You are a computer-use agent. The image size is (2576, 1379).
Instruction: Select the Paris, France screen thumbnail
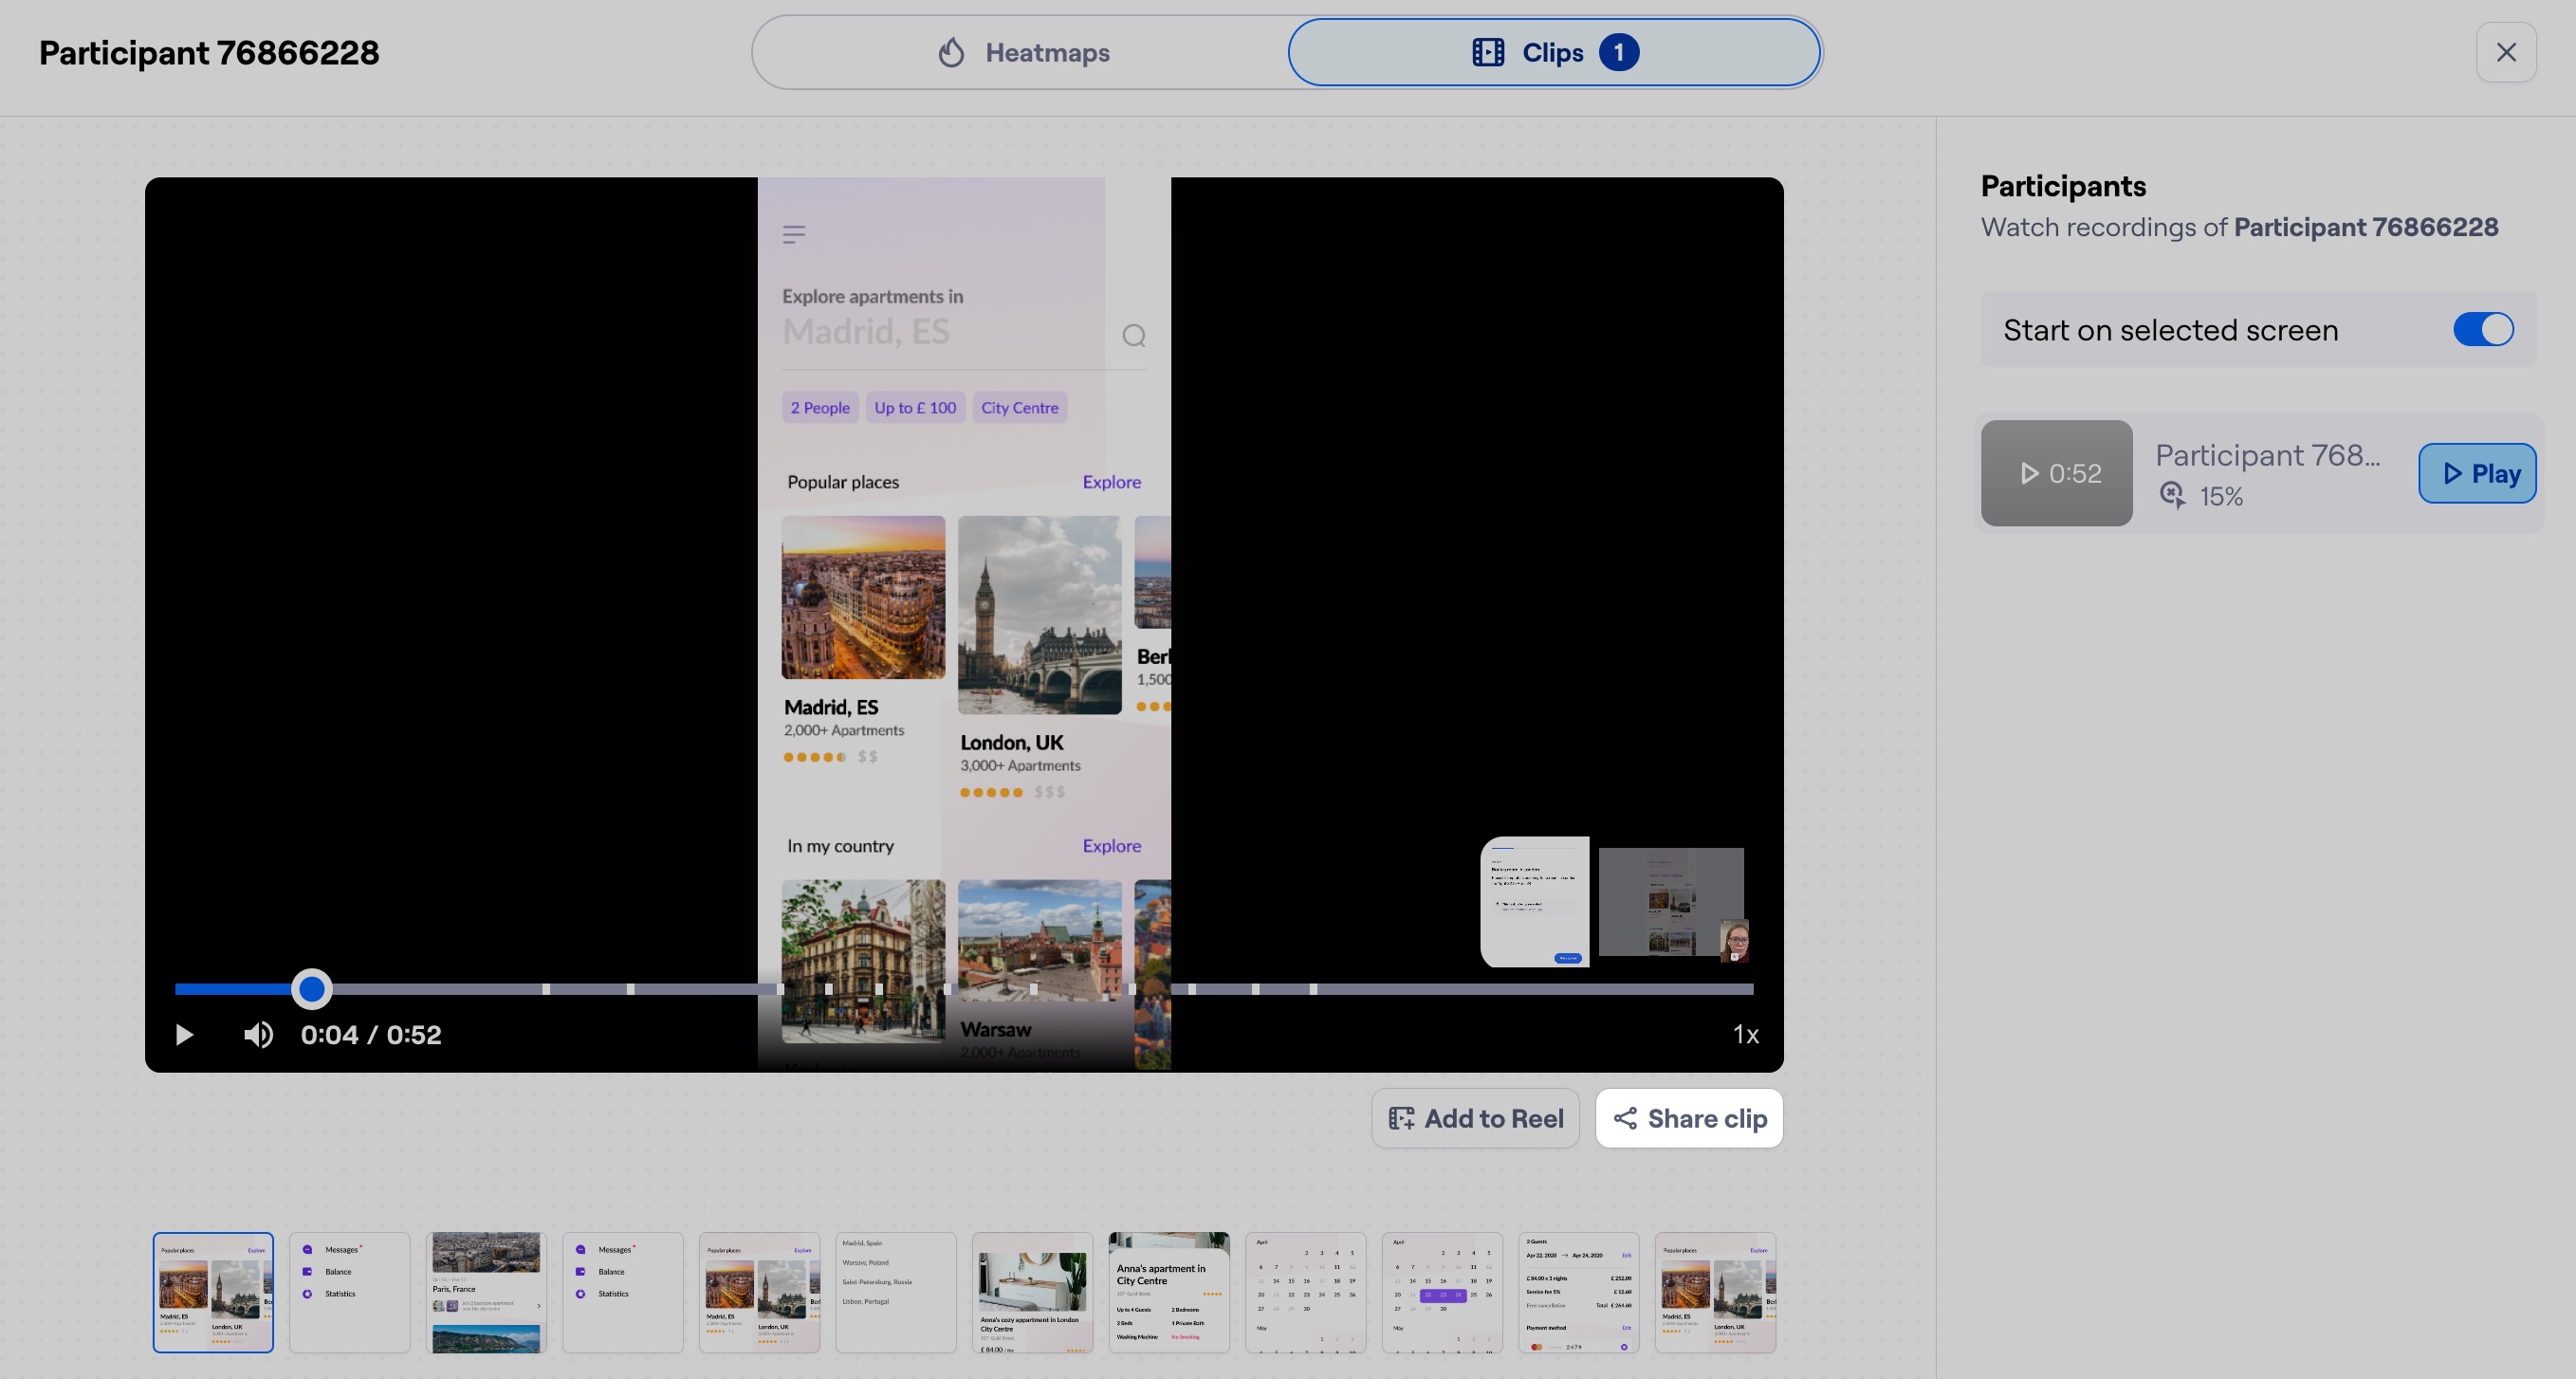[486, 1292]
